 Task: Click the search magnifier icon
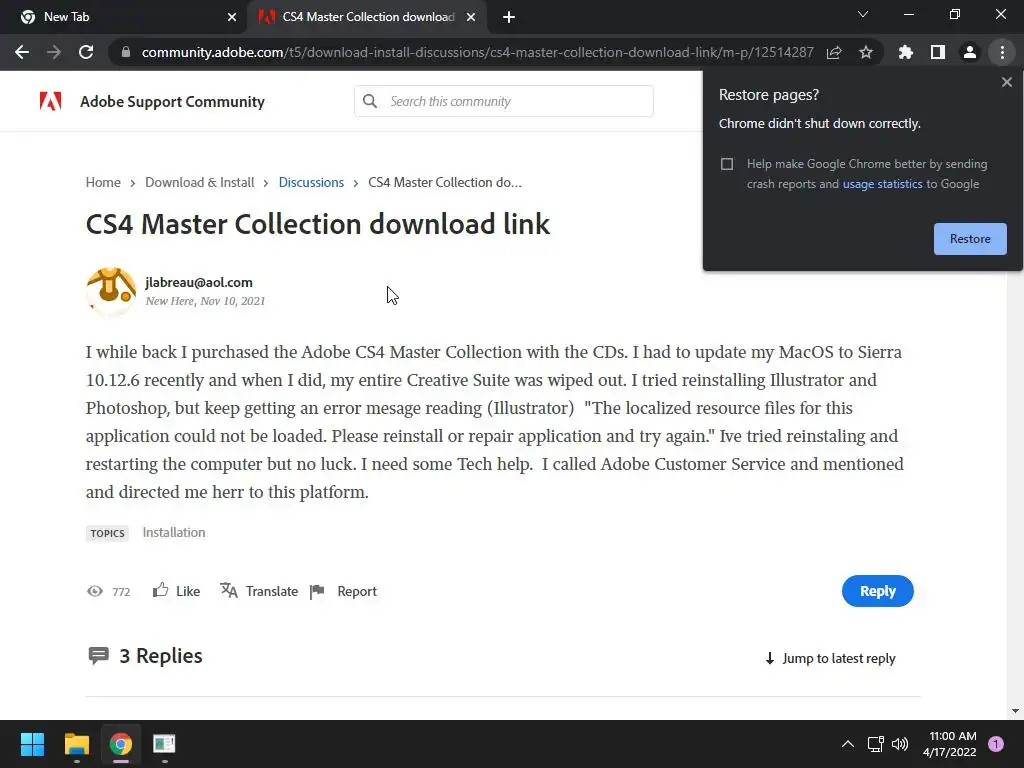click(x=370, y=101)
